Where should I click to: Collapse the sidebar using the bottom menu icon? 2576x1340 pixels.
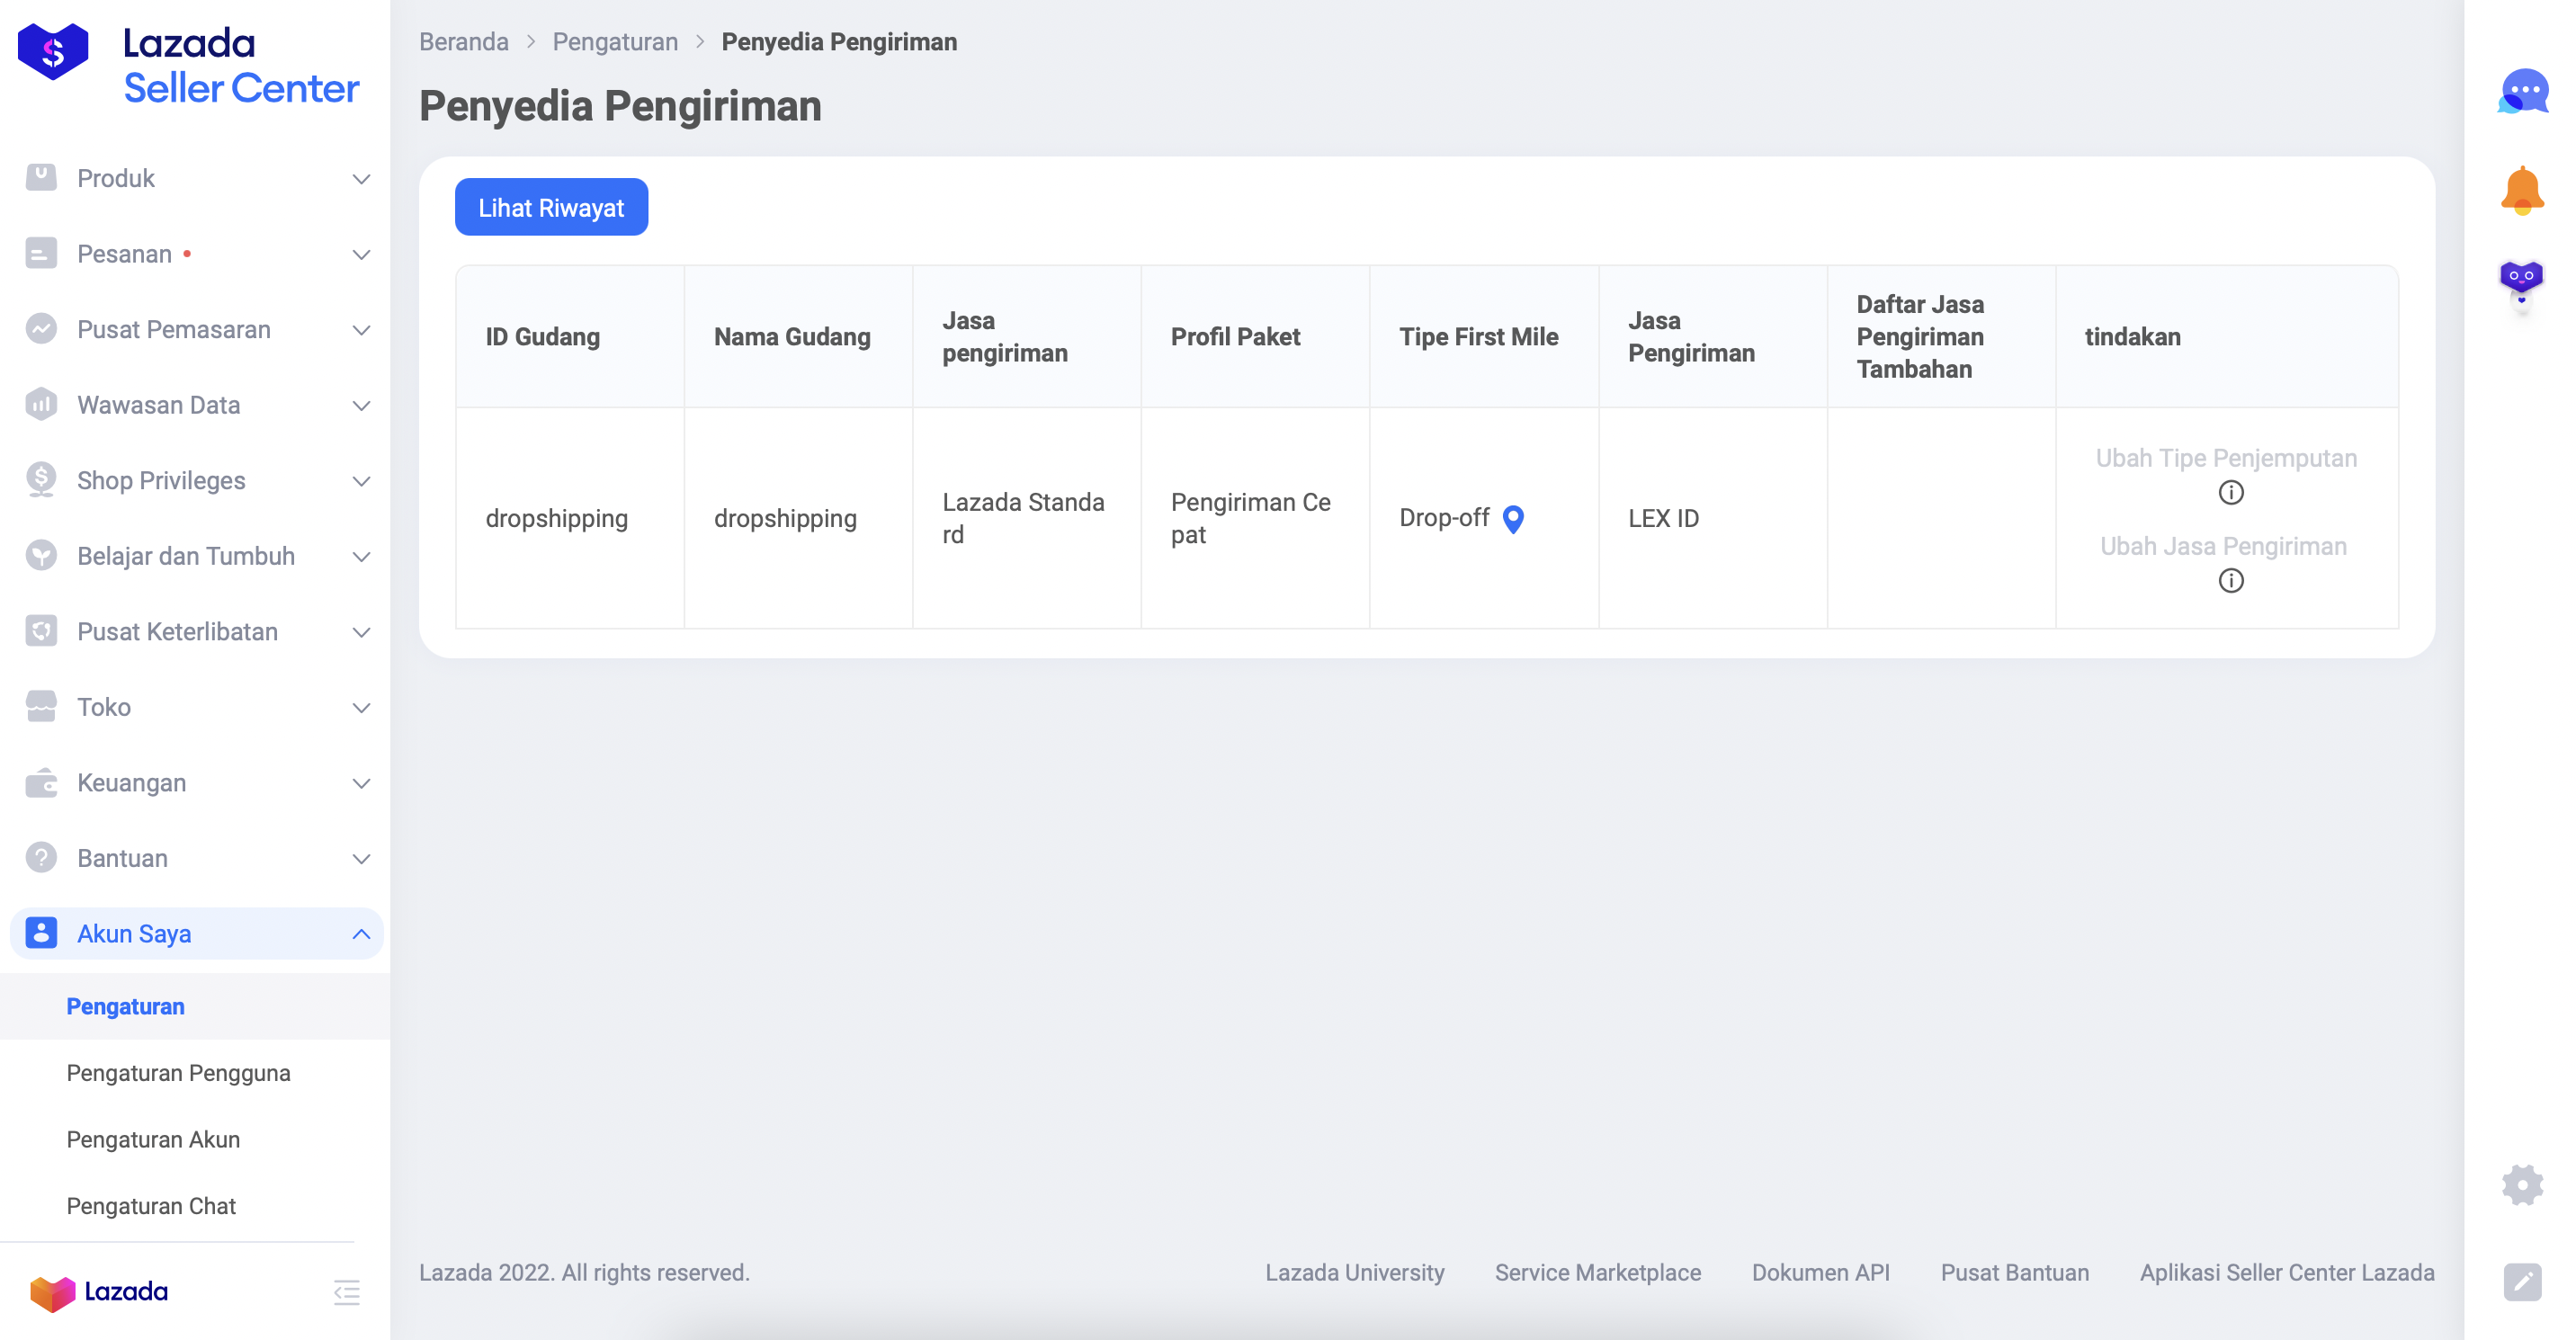pyautogui.click(x=346, y=1292)
